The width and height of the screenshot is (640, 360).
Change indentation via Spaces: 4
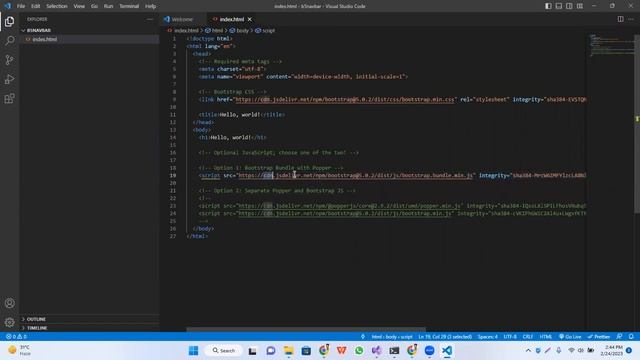point(488,337)
